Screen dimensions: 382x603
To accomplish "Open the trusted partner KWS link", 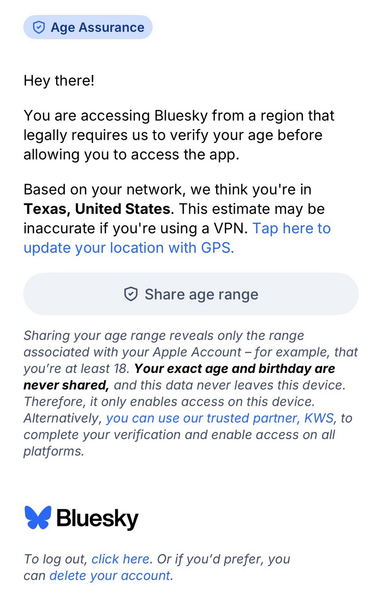I will (x=220, y=418).
